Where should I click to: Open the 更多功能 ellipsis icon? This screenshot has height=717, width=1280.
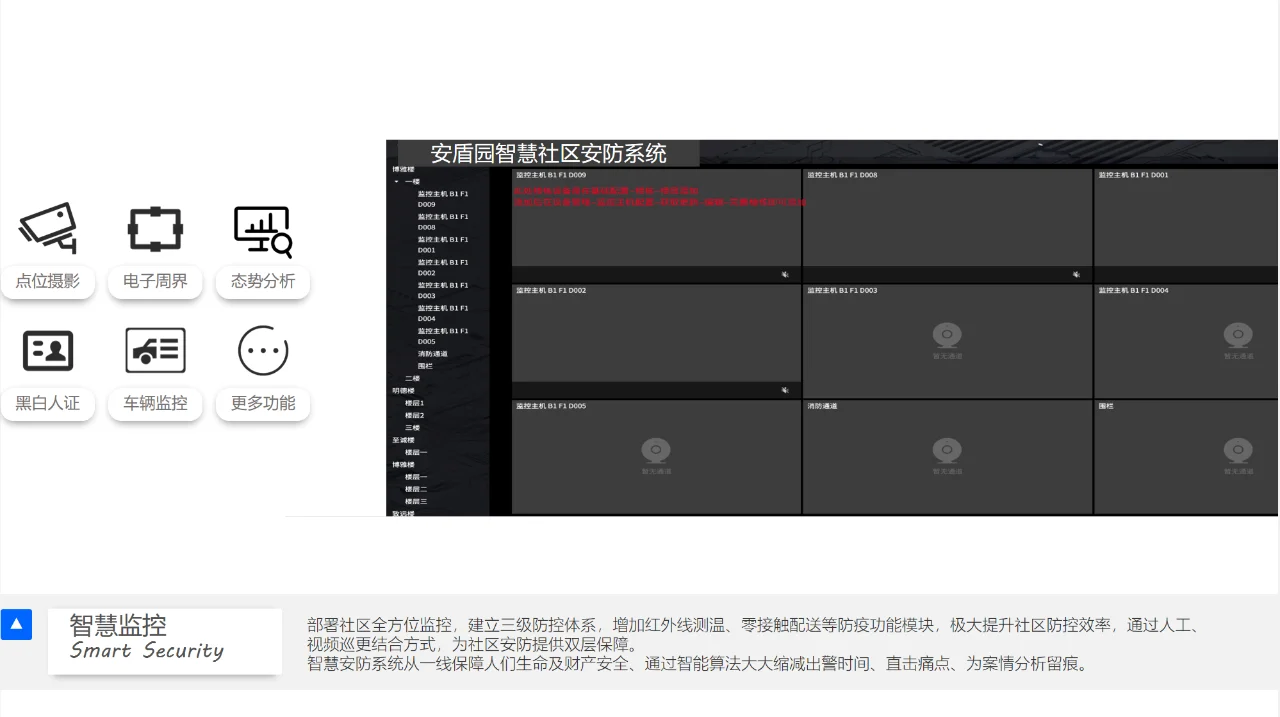coord(262,350)
